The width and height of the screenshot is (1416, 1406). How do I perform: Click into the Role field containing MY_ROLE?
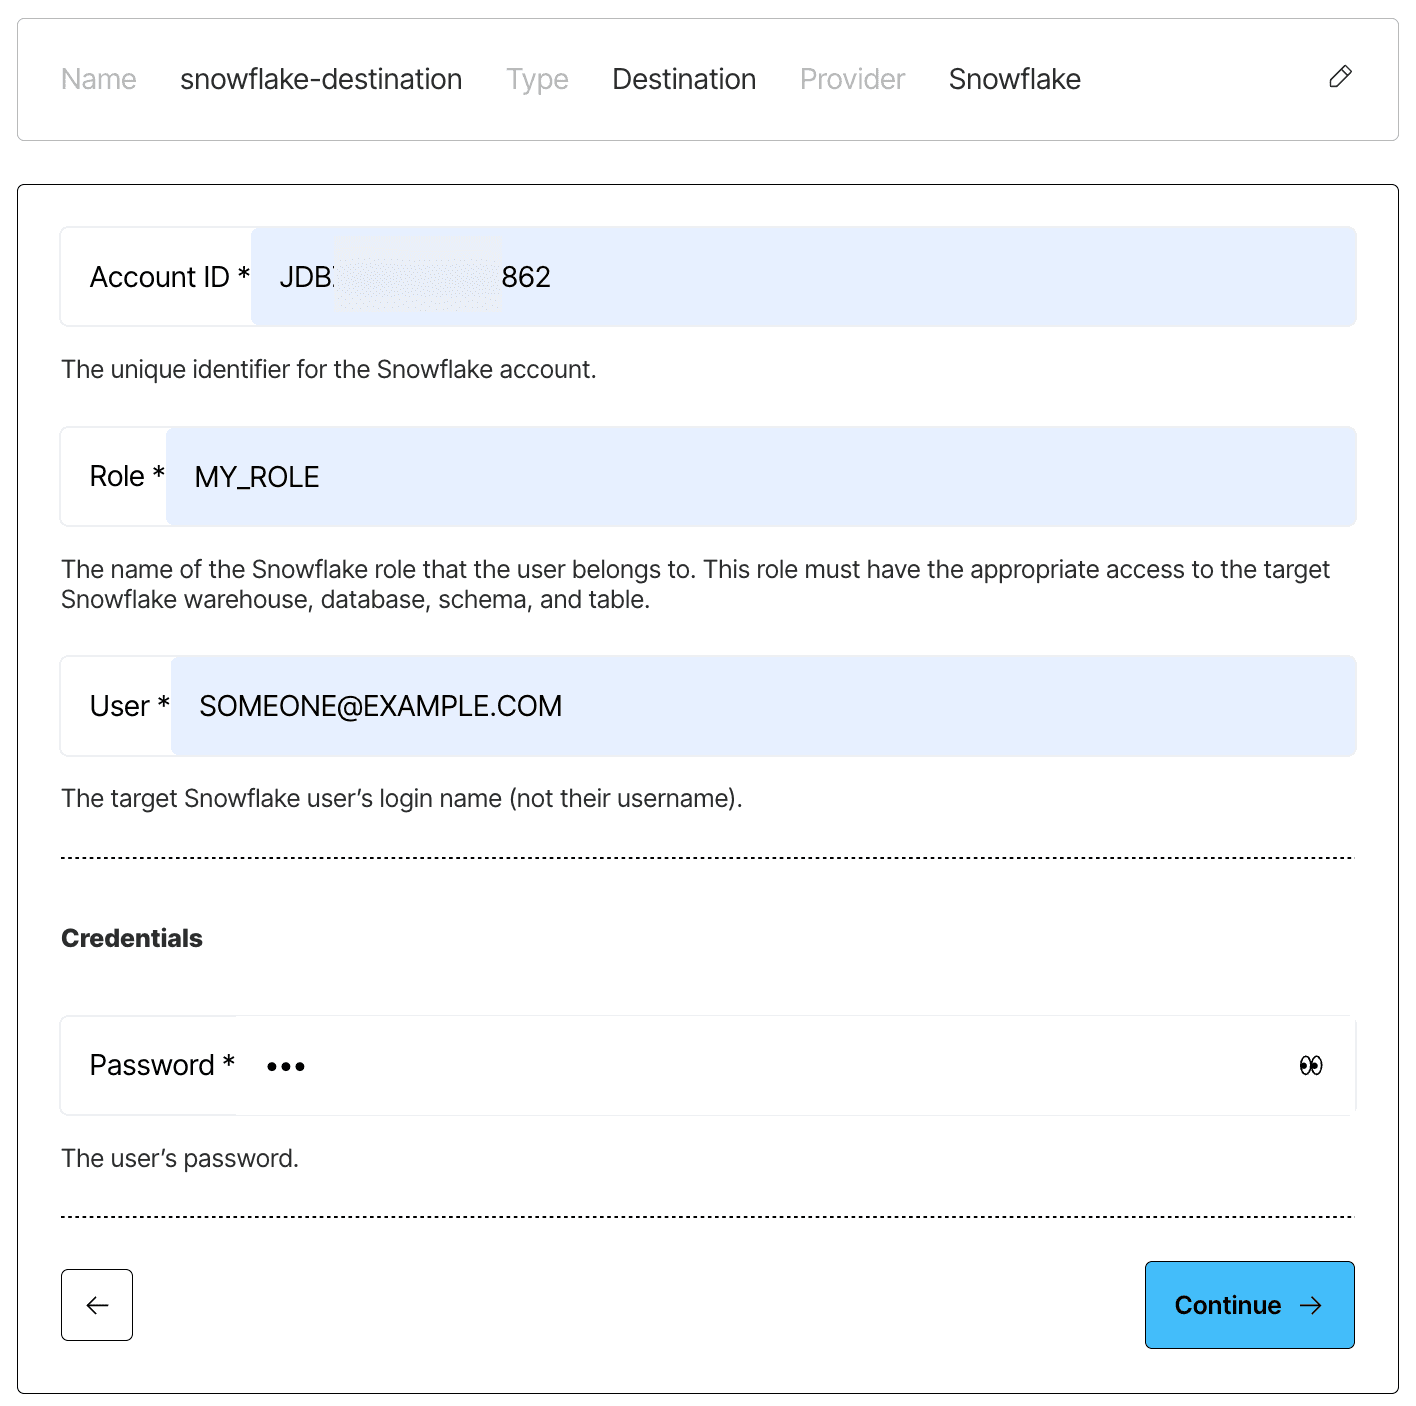tap(761, 477)
